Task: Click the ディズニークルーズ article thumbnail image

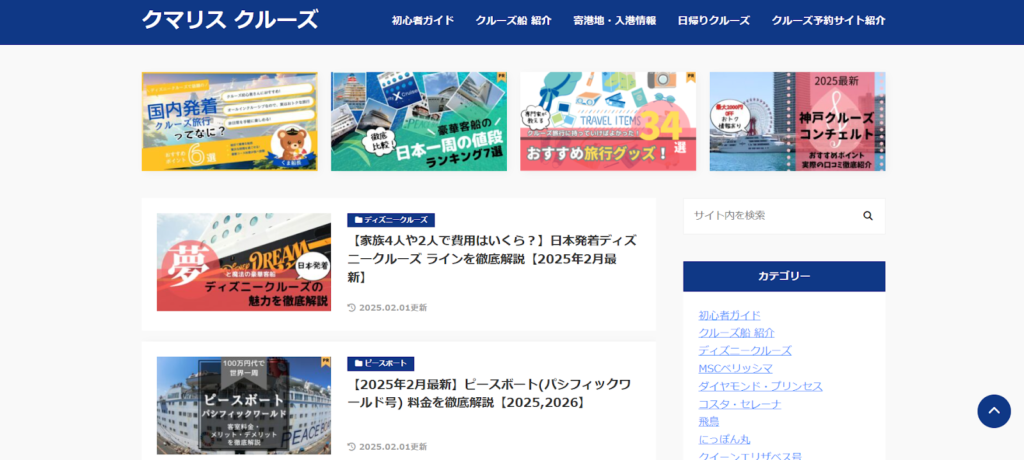Action: click(x=244, y=262)
